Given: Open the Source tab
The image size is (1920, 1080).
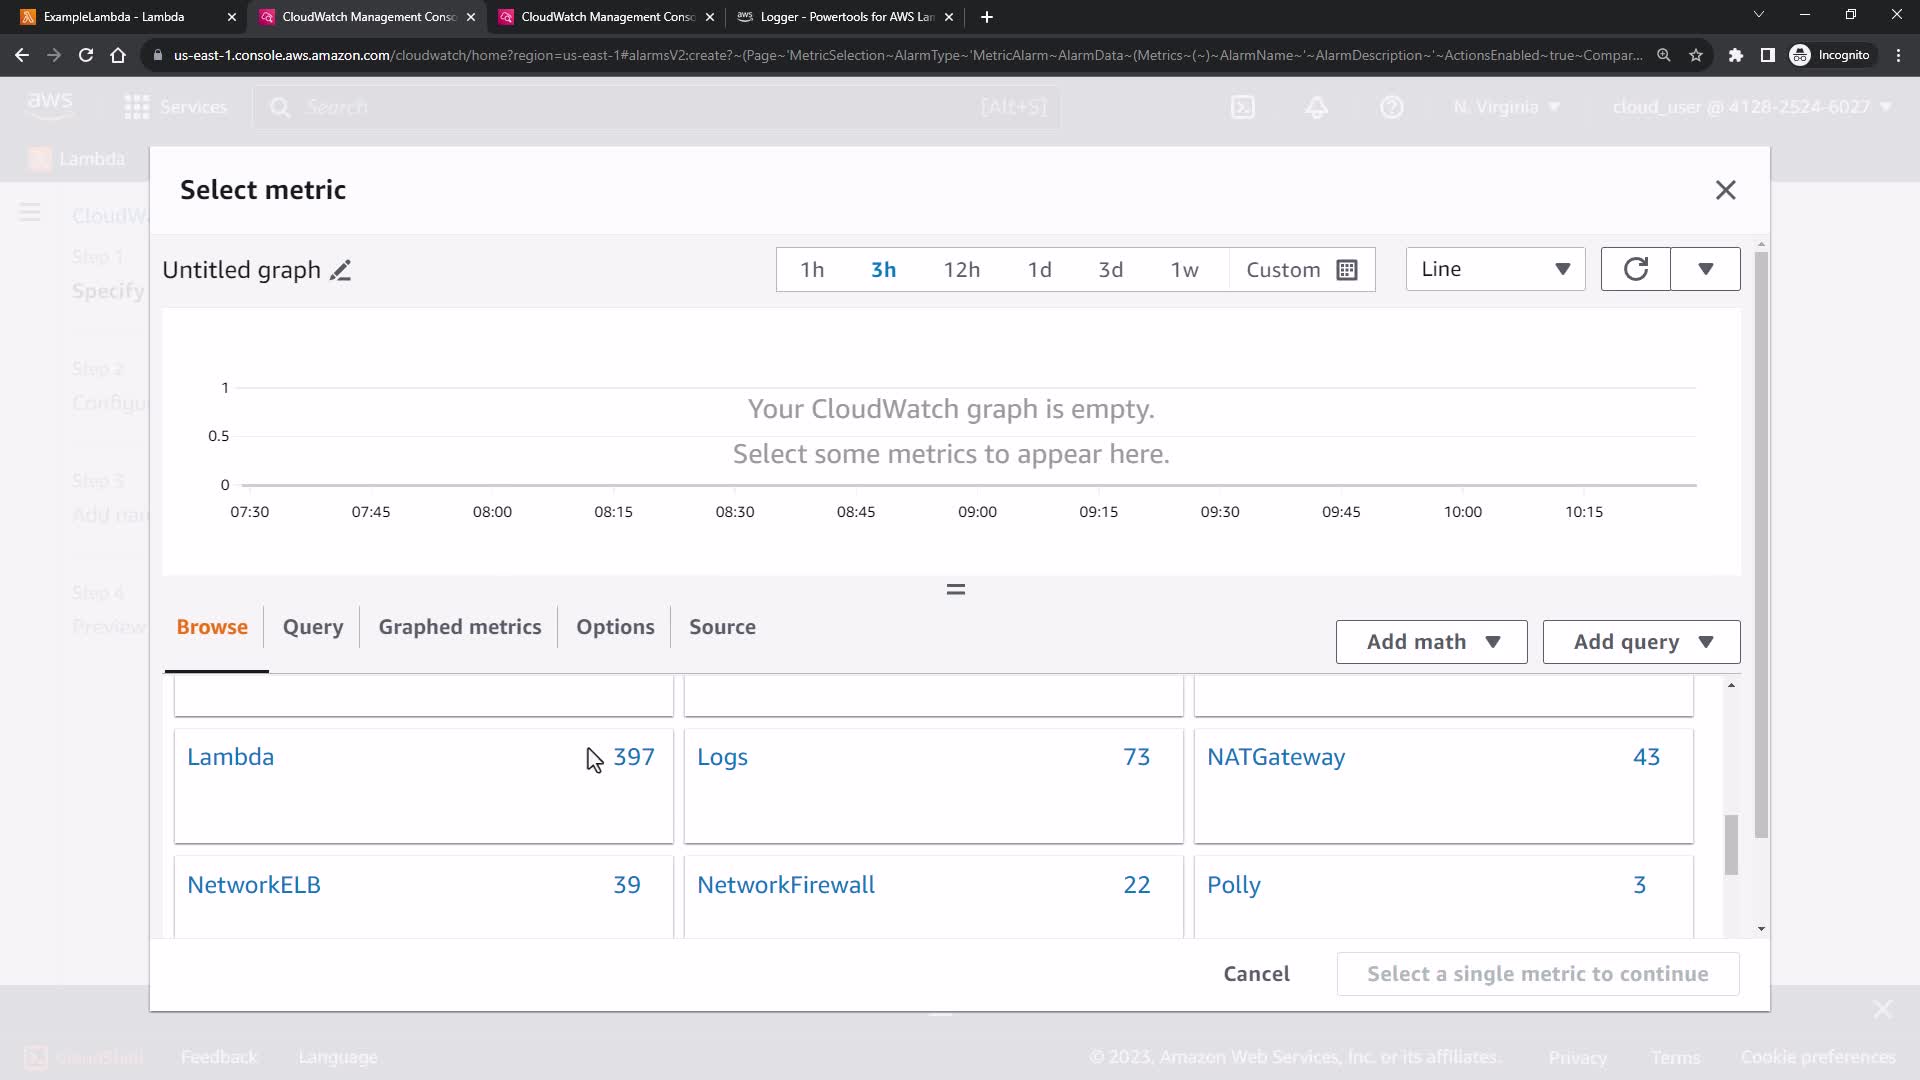Looking at the screenshot, I should pos(722,627).
